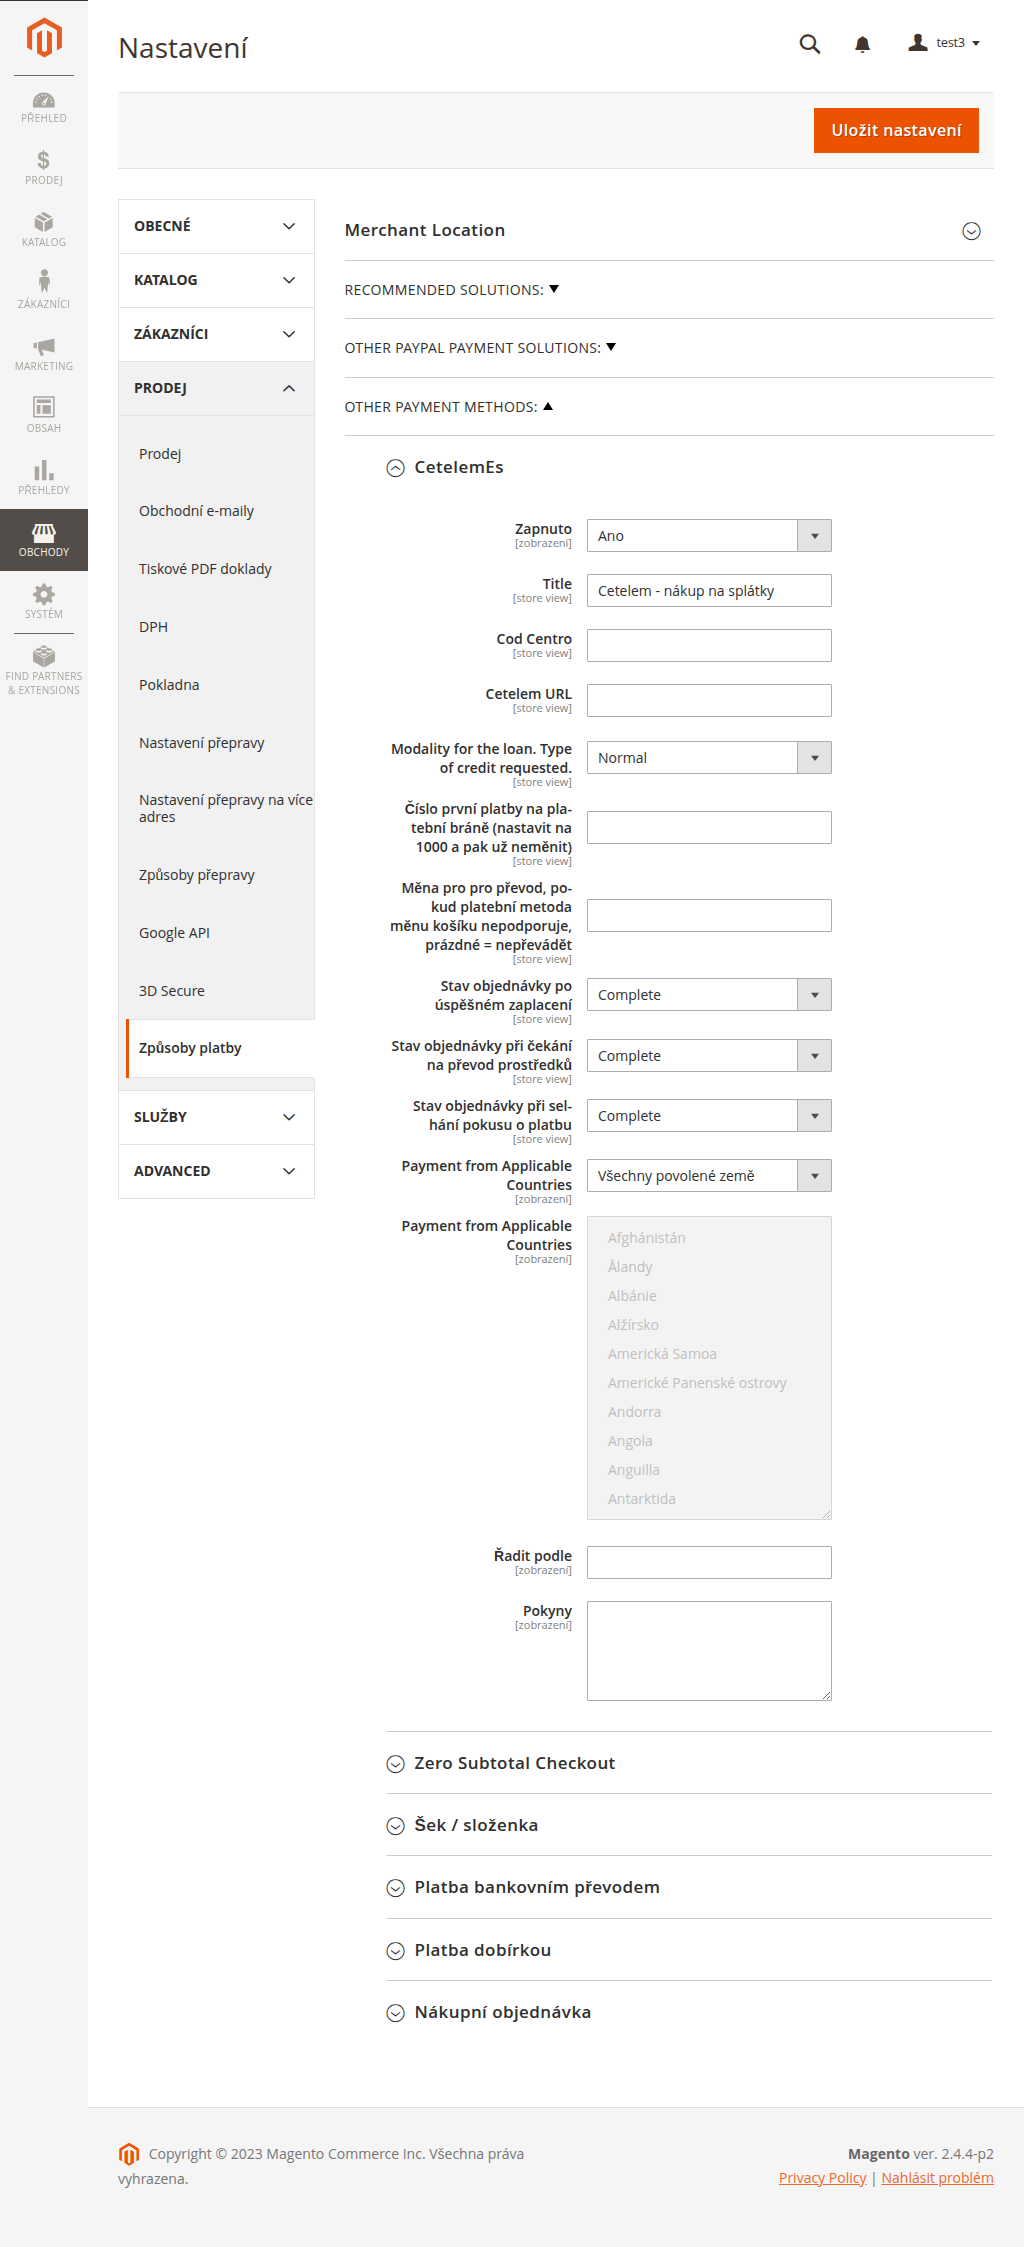Viewport: 1024px width, 2247px height.
Task: Select Pokladna in the Prodej menu
Action: (x=169, y=685)
